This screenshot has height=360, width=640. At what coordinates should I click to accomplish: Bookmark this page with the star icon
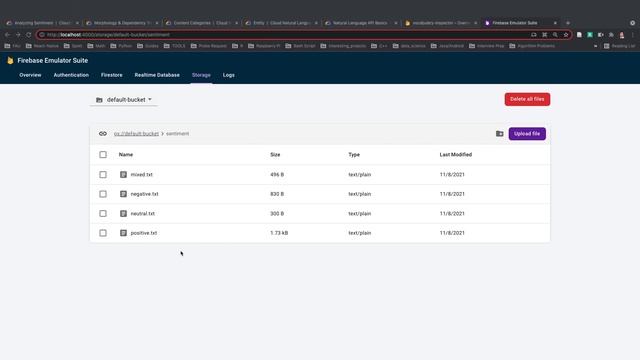coord(566,35)
